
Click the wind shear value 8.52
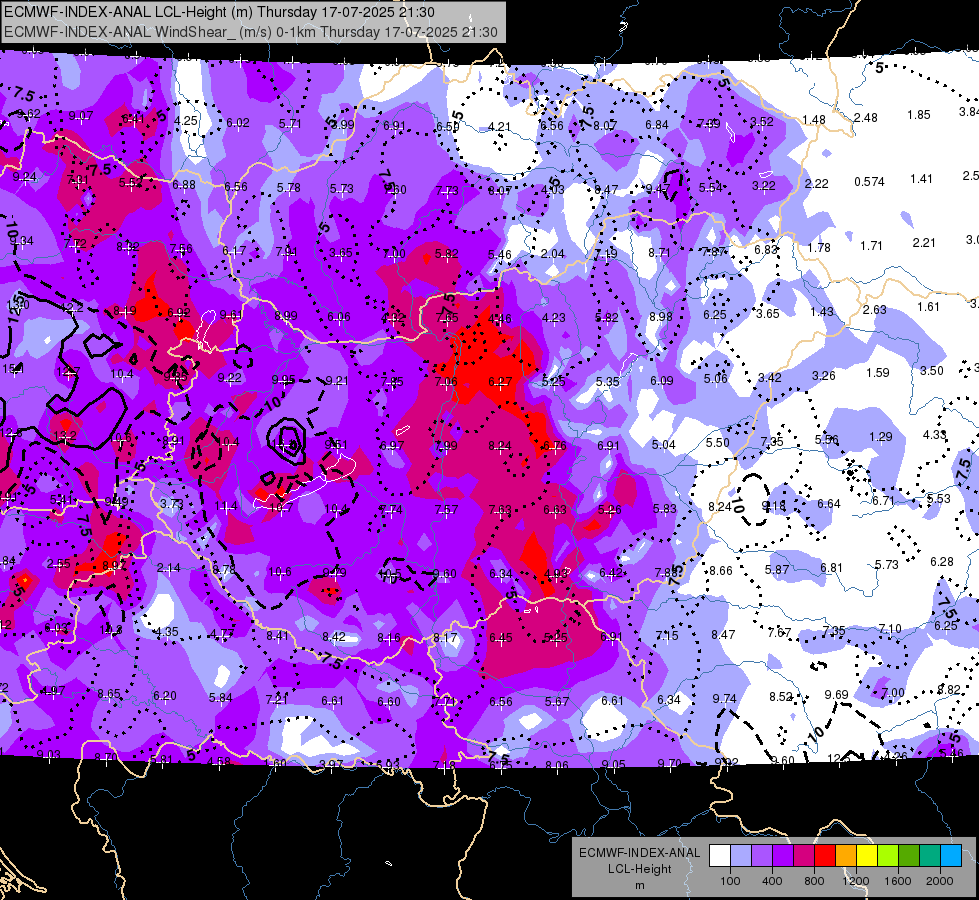tap(781, 696)
